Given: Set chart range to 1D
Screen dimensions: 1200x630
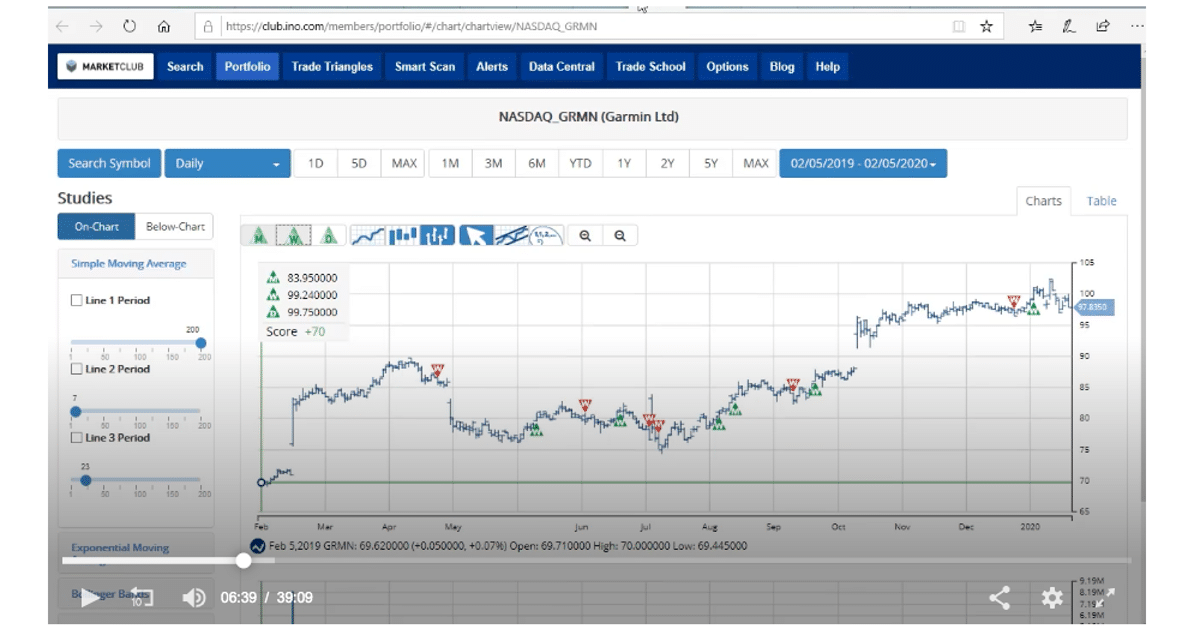Looking at the screenshot, I should (315, 164).
